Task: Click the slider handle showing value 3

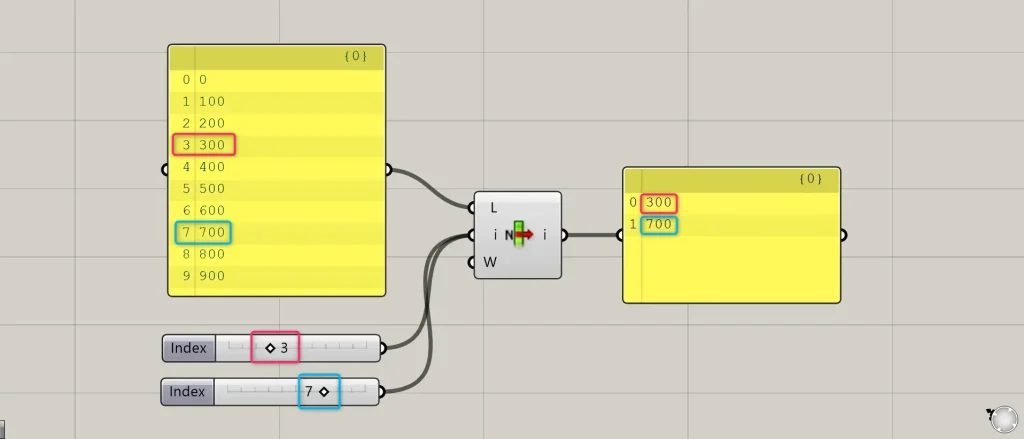Action: click(270, 348)
